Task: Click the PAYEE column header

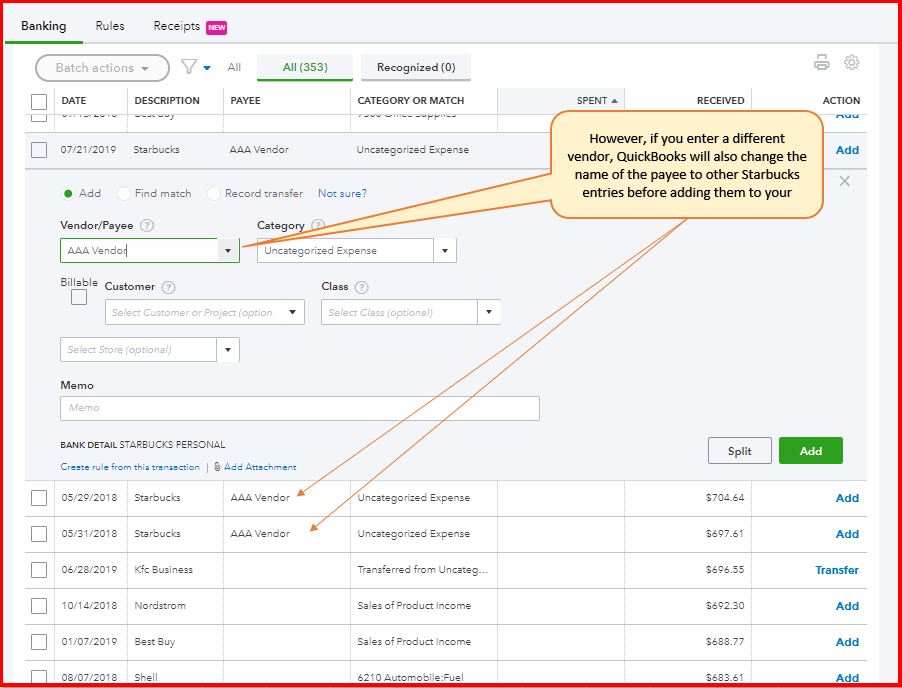Action: point(246,101)
